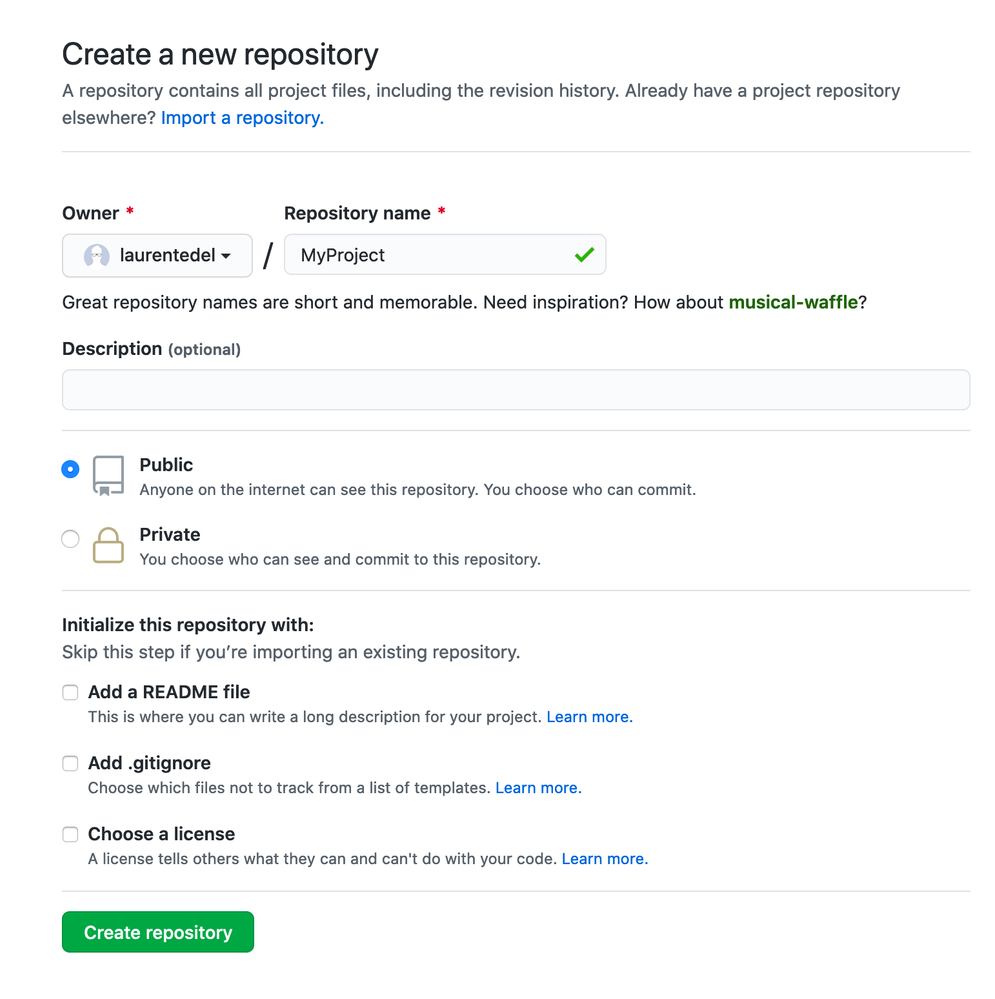
Task: Check the Add .gitignore option
Action: pos(70,763)
